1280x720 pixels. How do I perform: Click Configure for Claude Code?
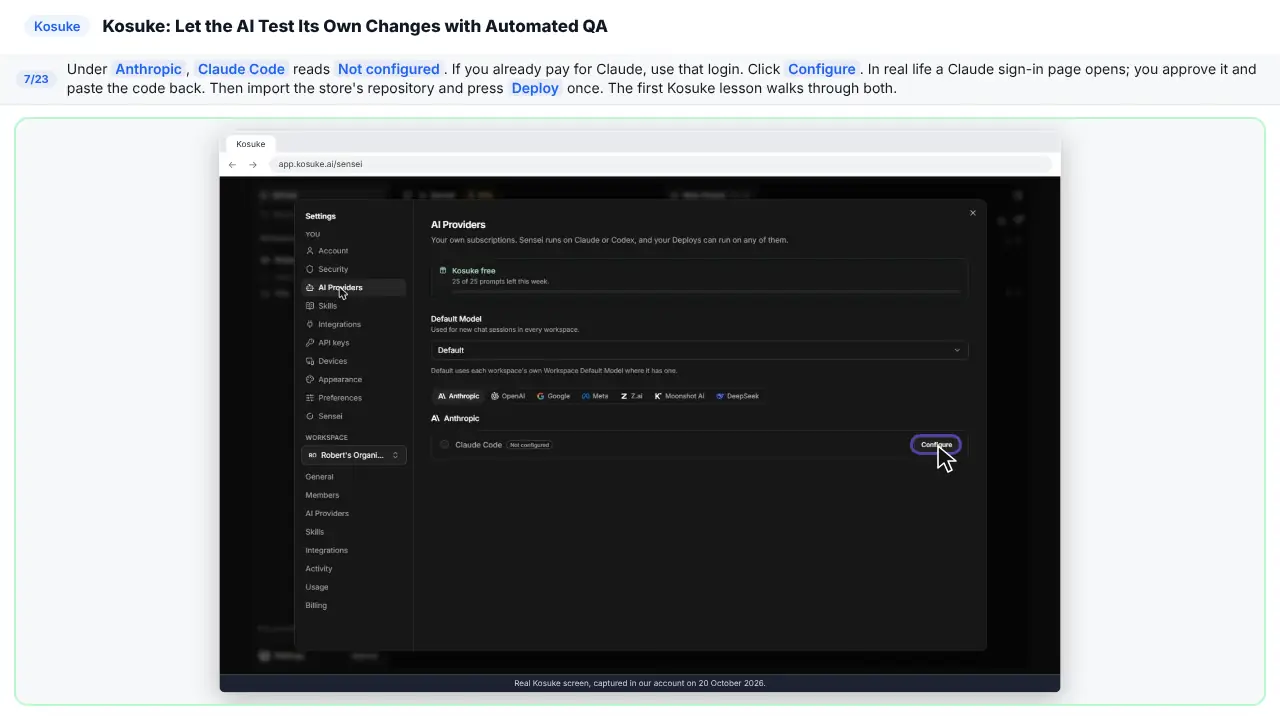click(x=936, y=445)
